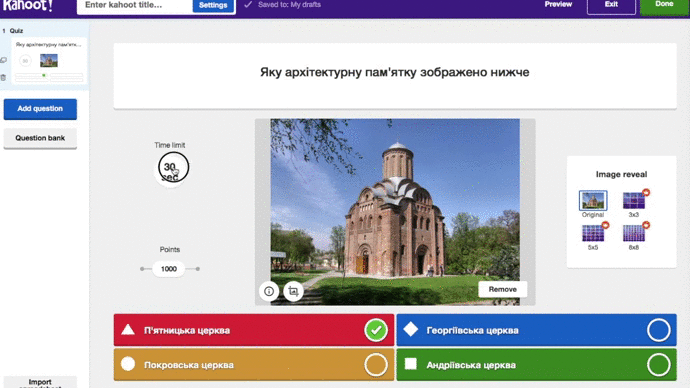
Task: Select Original image reveal option
Action: [593, 201]
